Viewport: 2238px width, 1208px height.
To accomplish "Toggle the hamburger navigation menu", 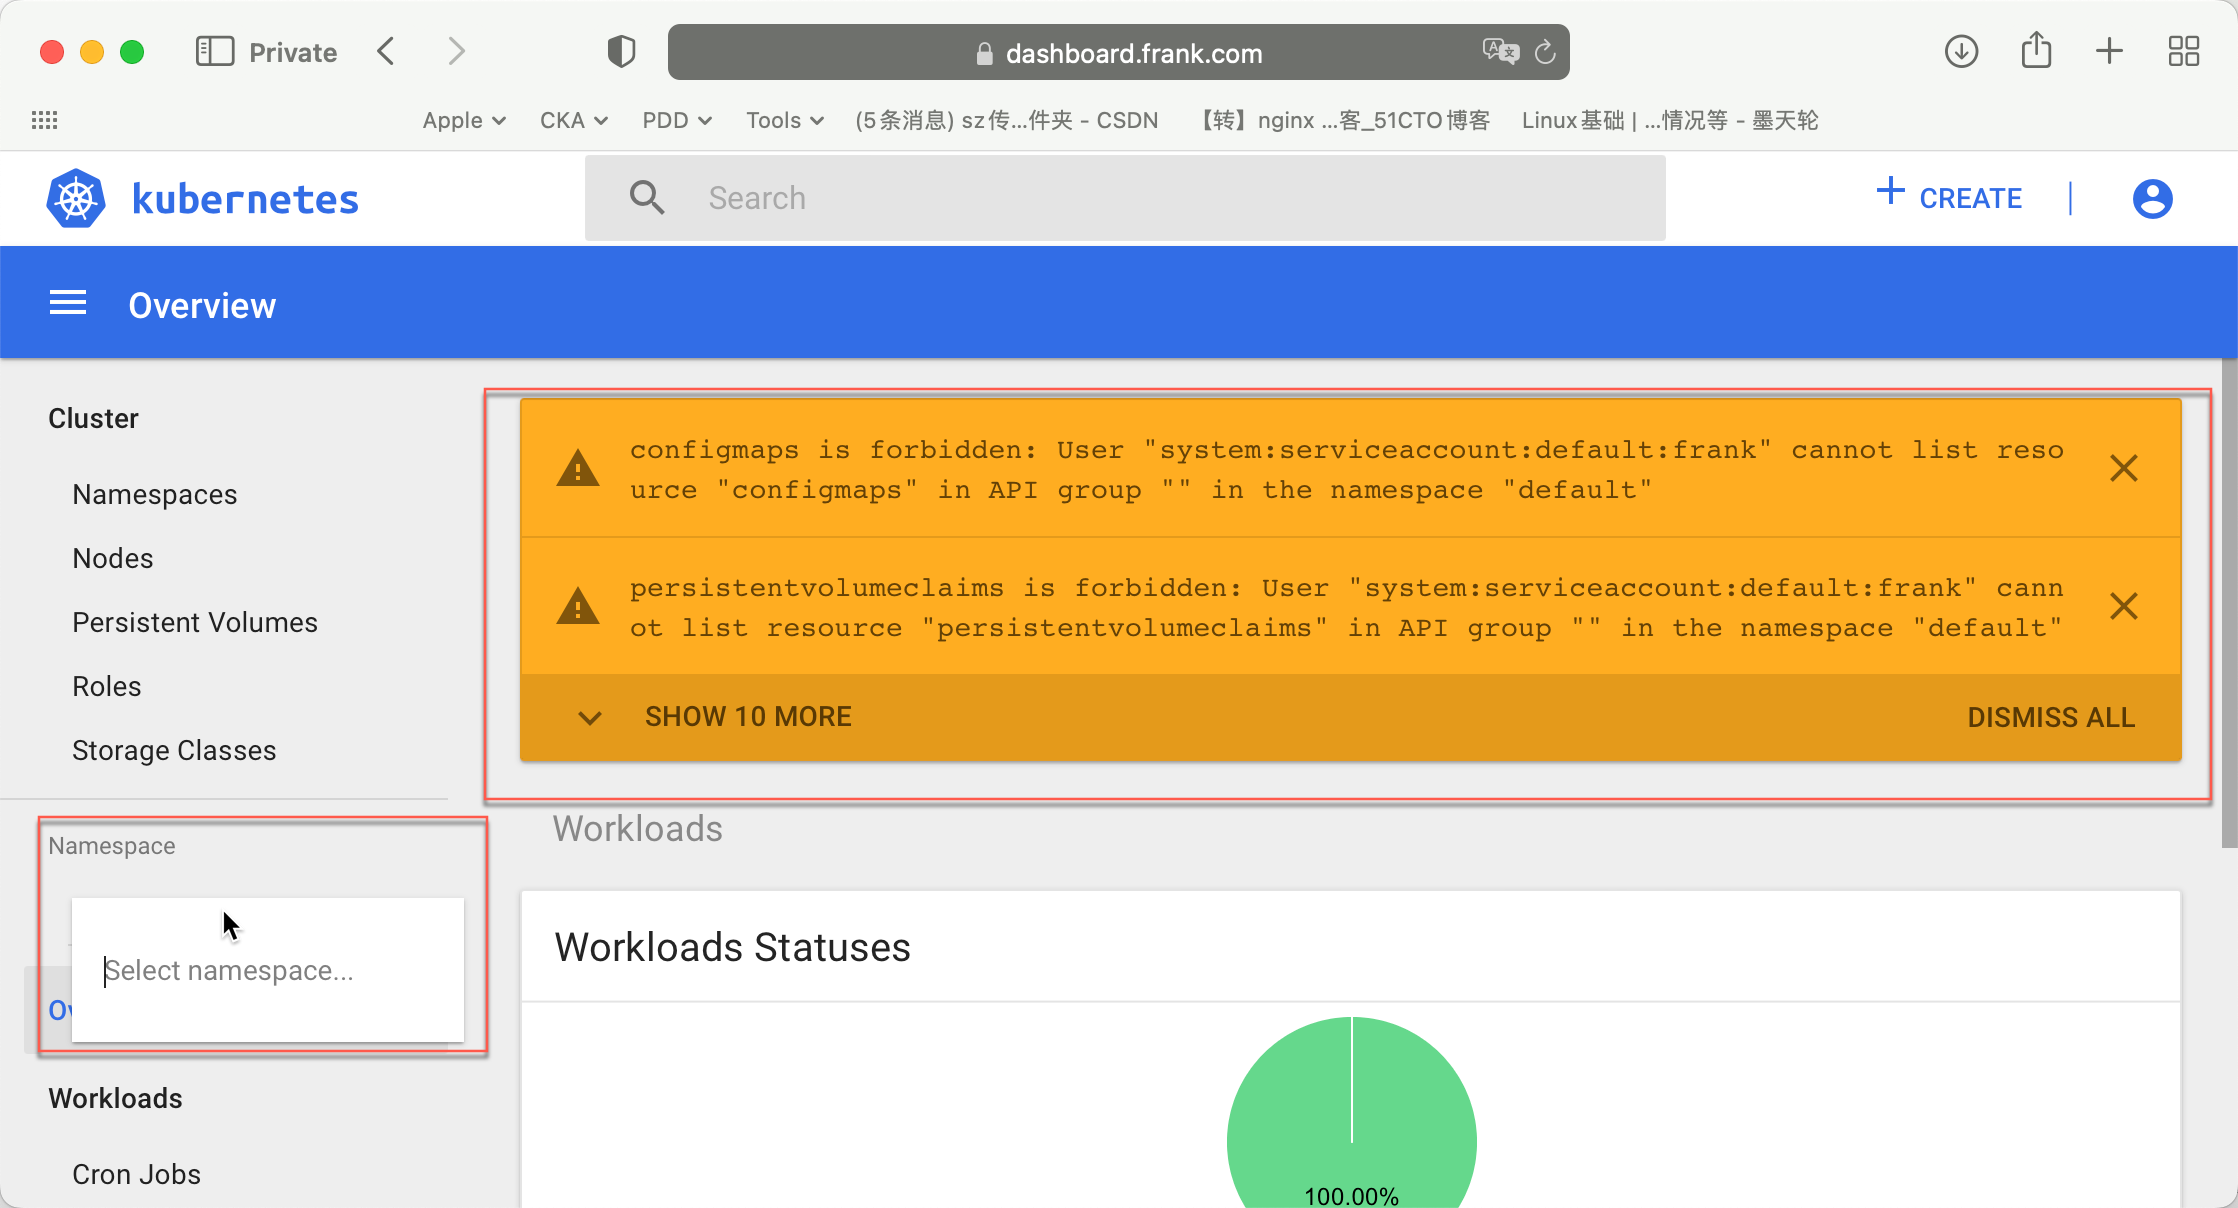I will tap(68, 303).
